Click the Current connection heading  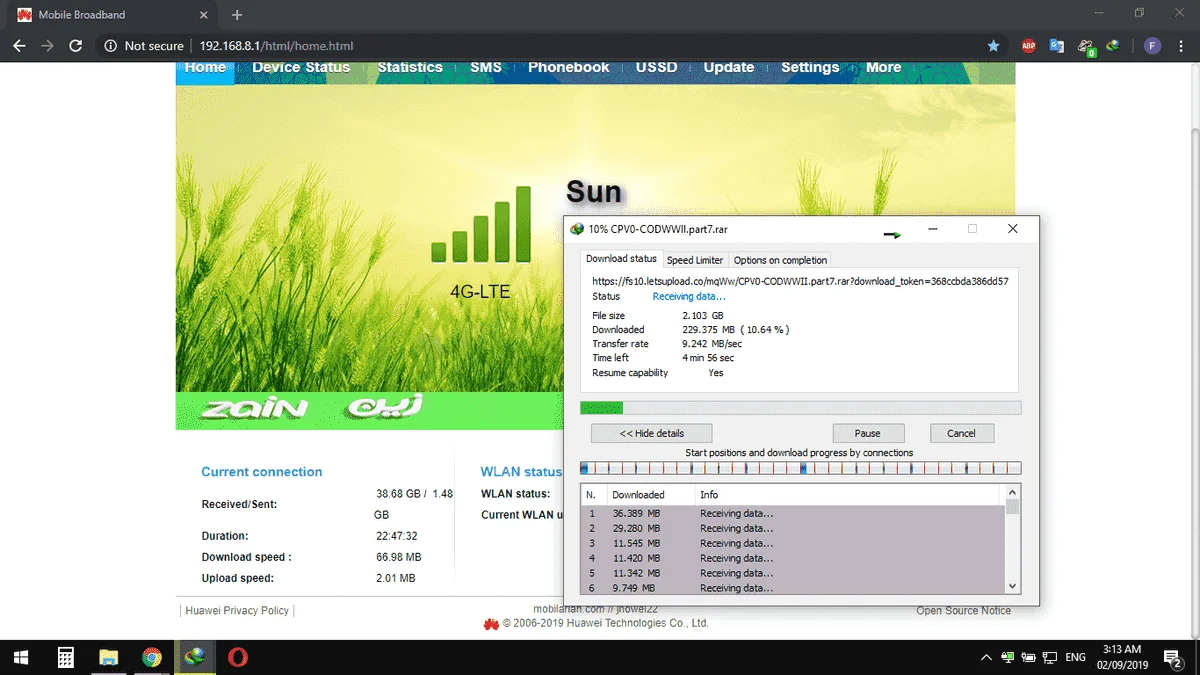[x=262, y=472]
